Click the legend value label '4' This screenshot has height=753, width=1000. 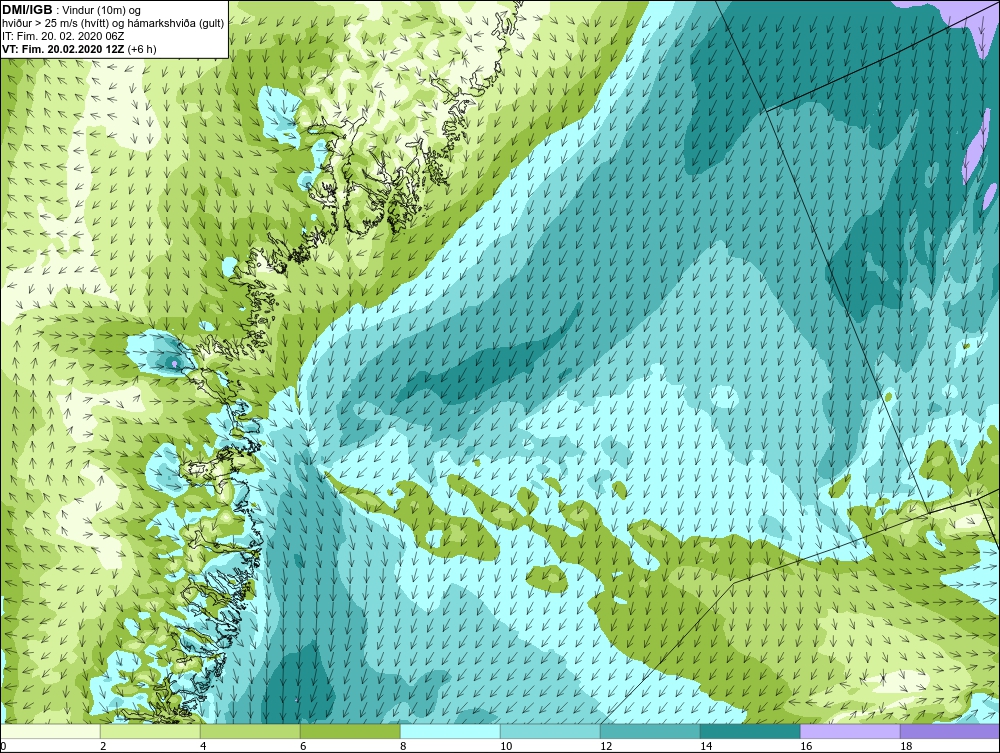tap(203, 746)
